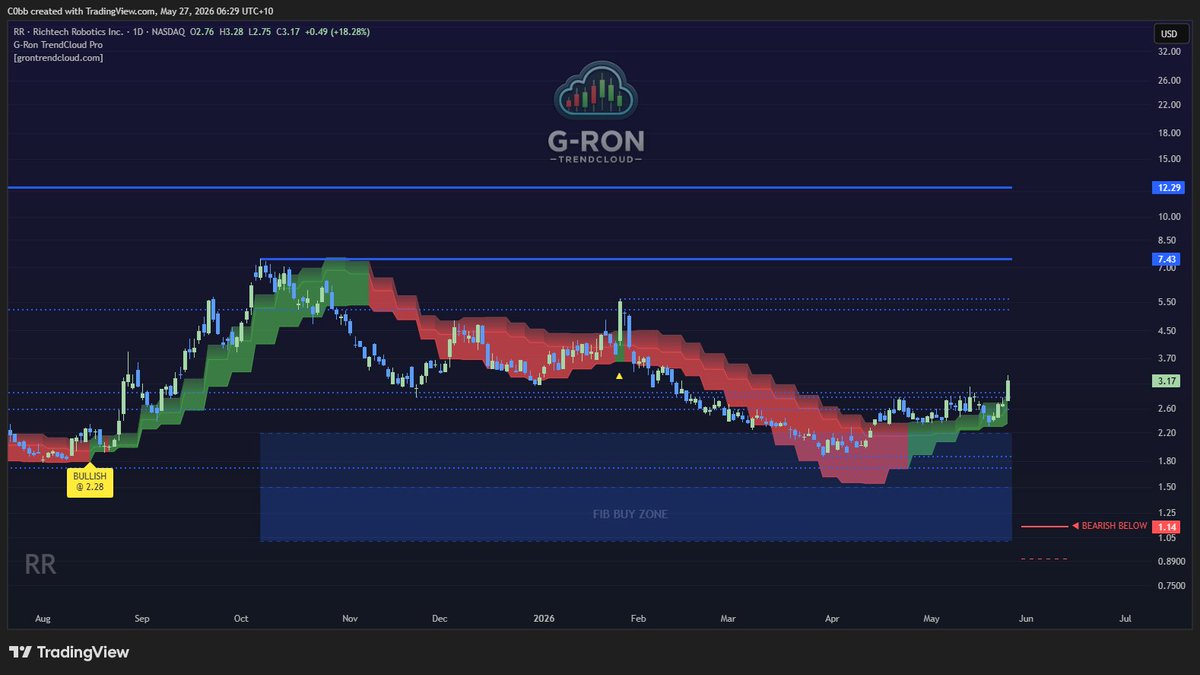Click the 3.70 price axis label
The image size is (1200, 675).
pos(1169,357)
